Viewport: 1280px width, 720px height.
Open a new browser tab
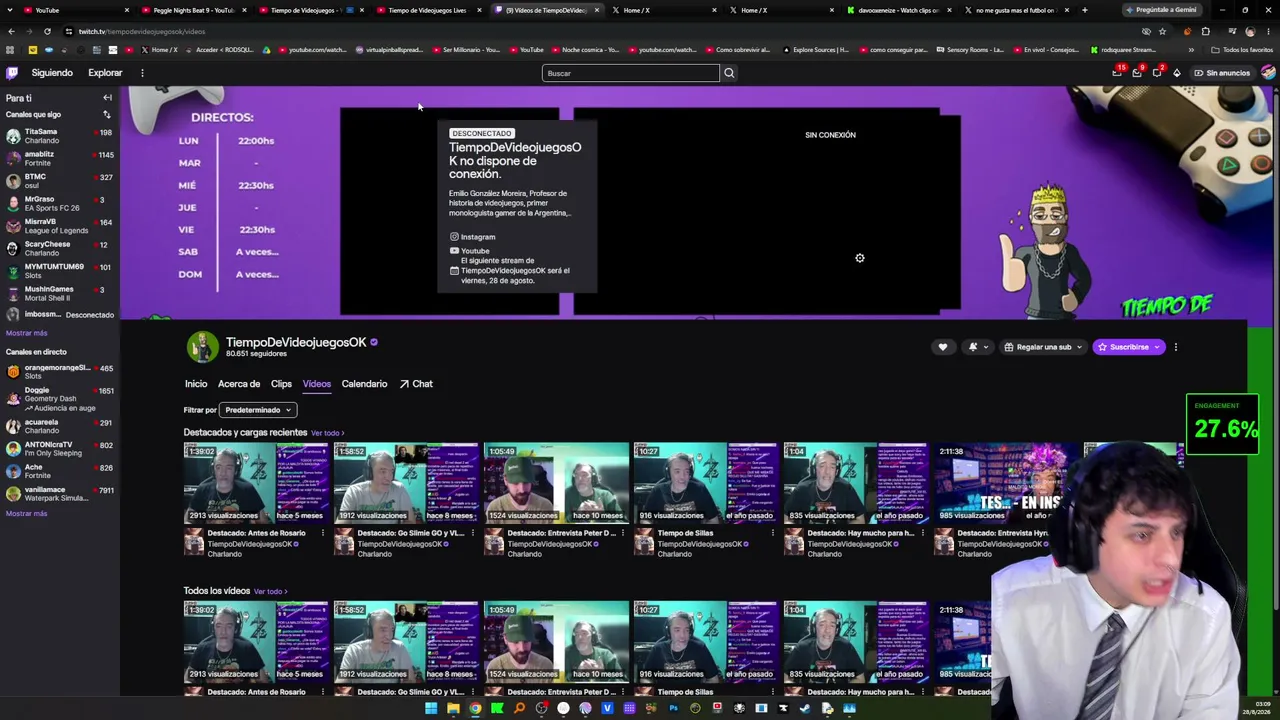pyautogui.click(x=1084, y=10)
